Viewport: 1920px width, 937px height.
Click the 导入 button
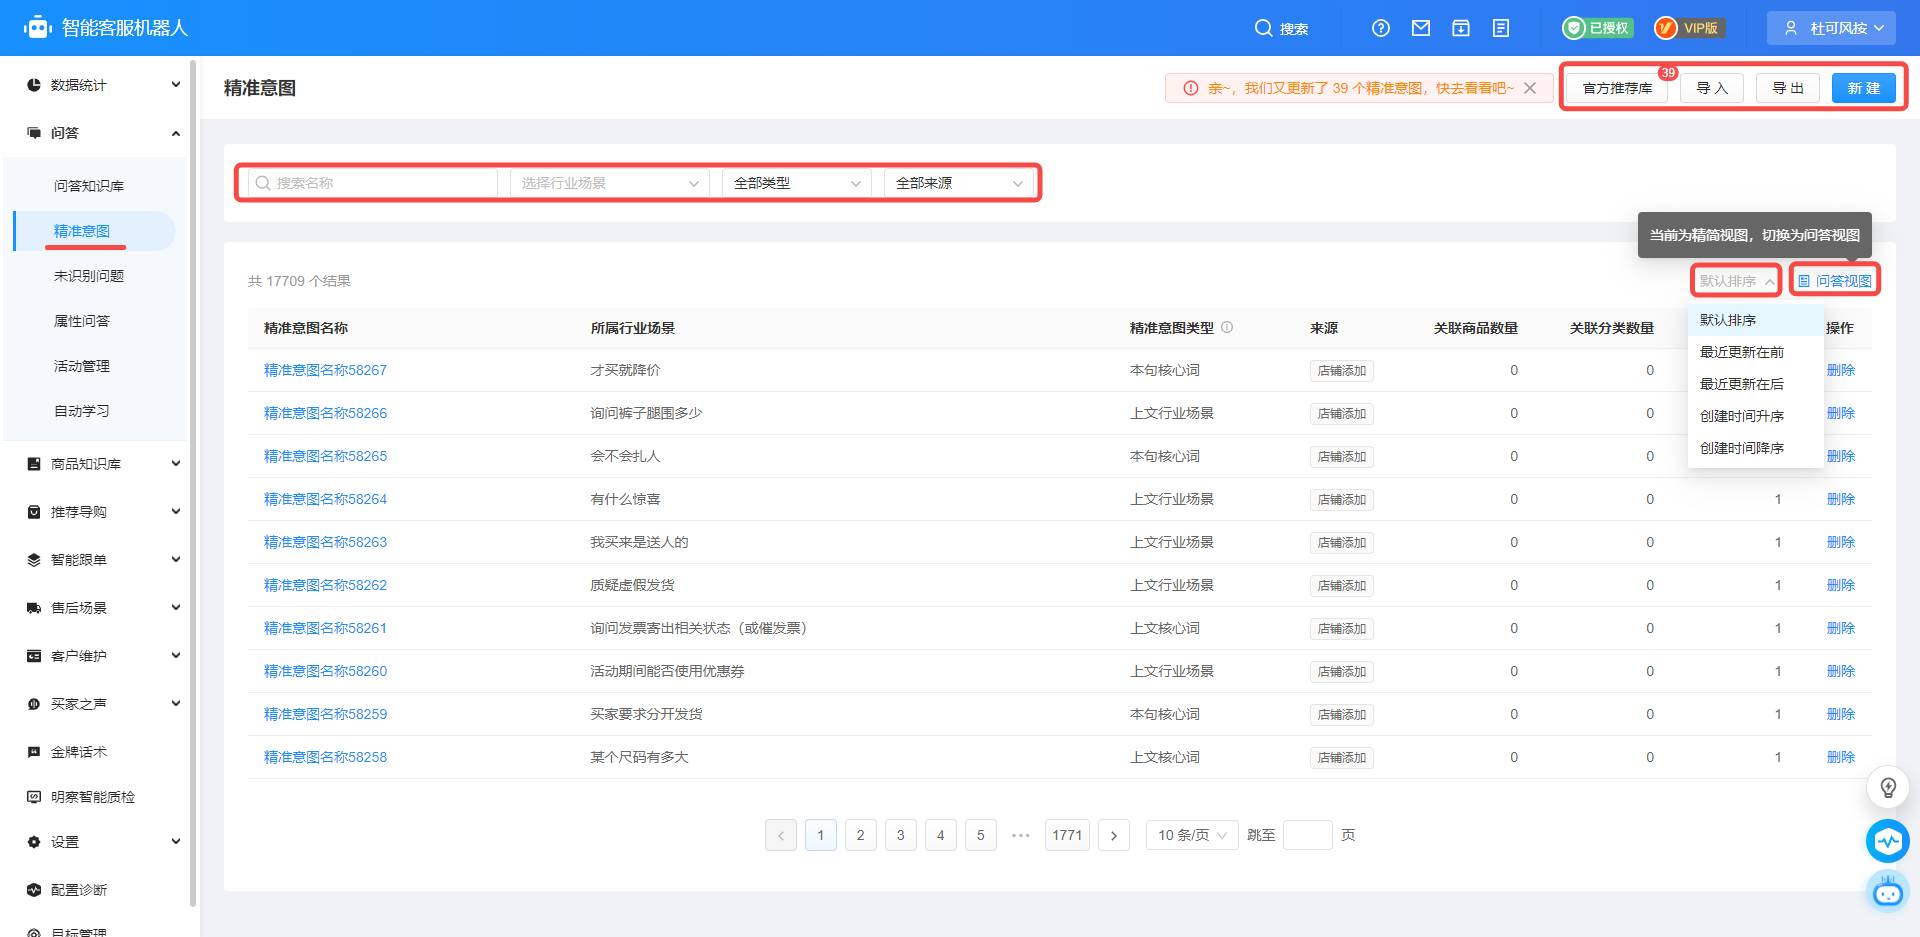pos(1712,88)
